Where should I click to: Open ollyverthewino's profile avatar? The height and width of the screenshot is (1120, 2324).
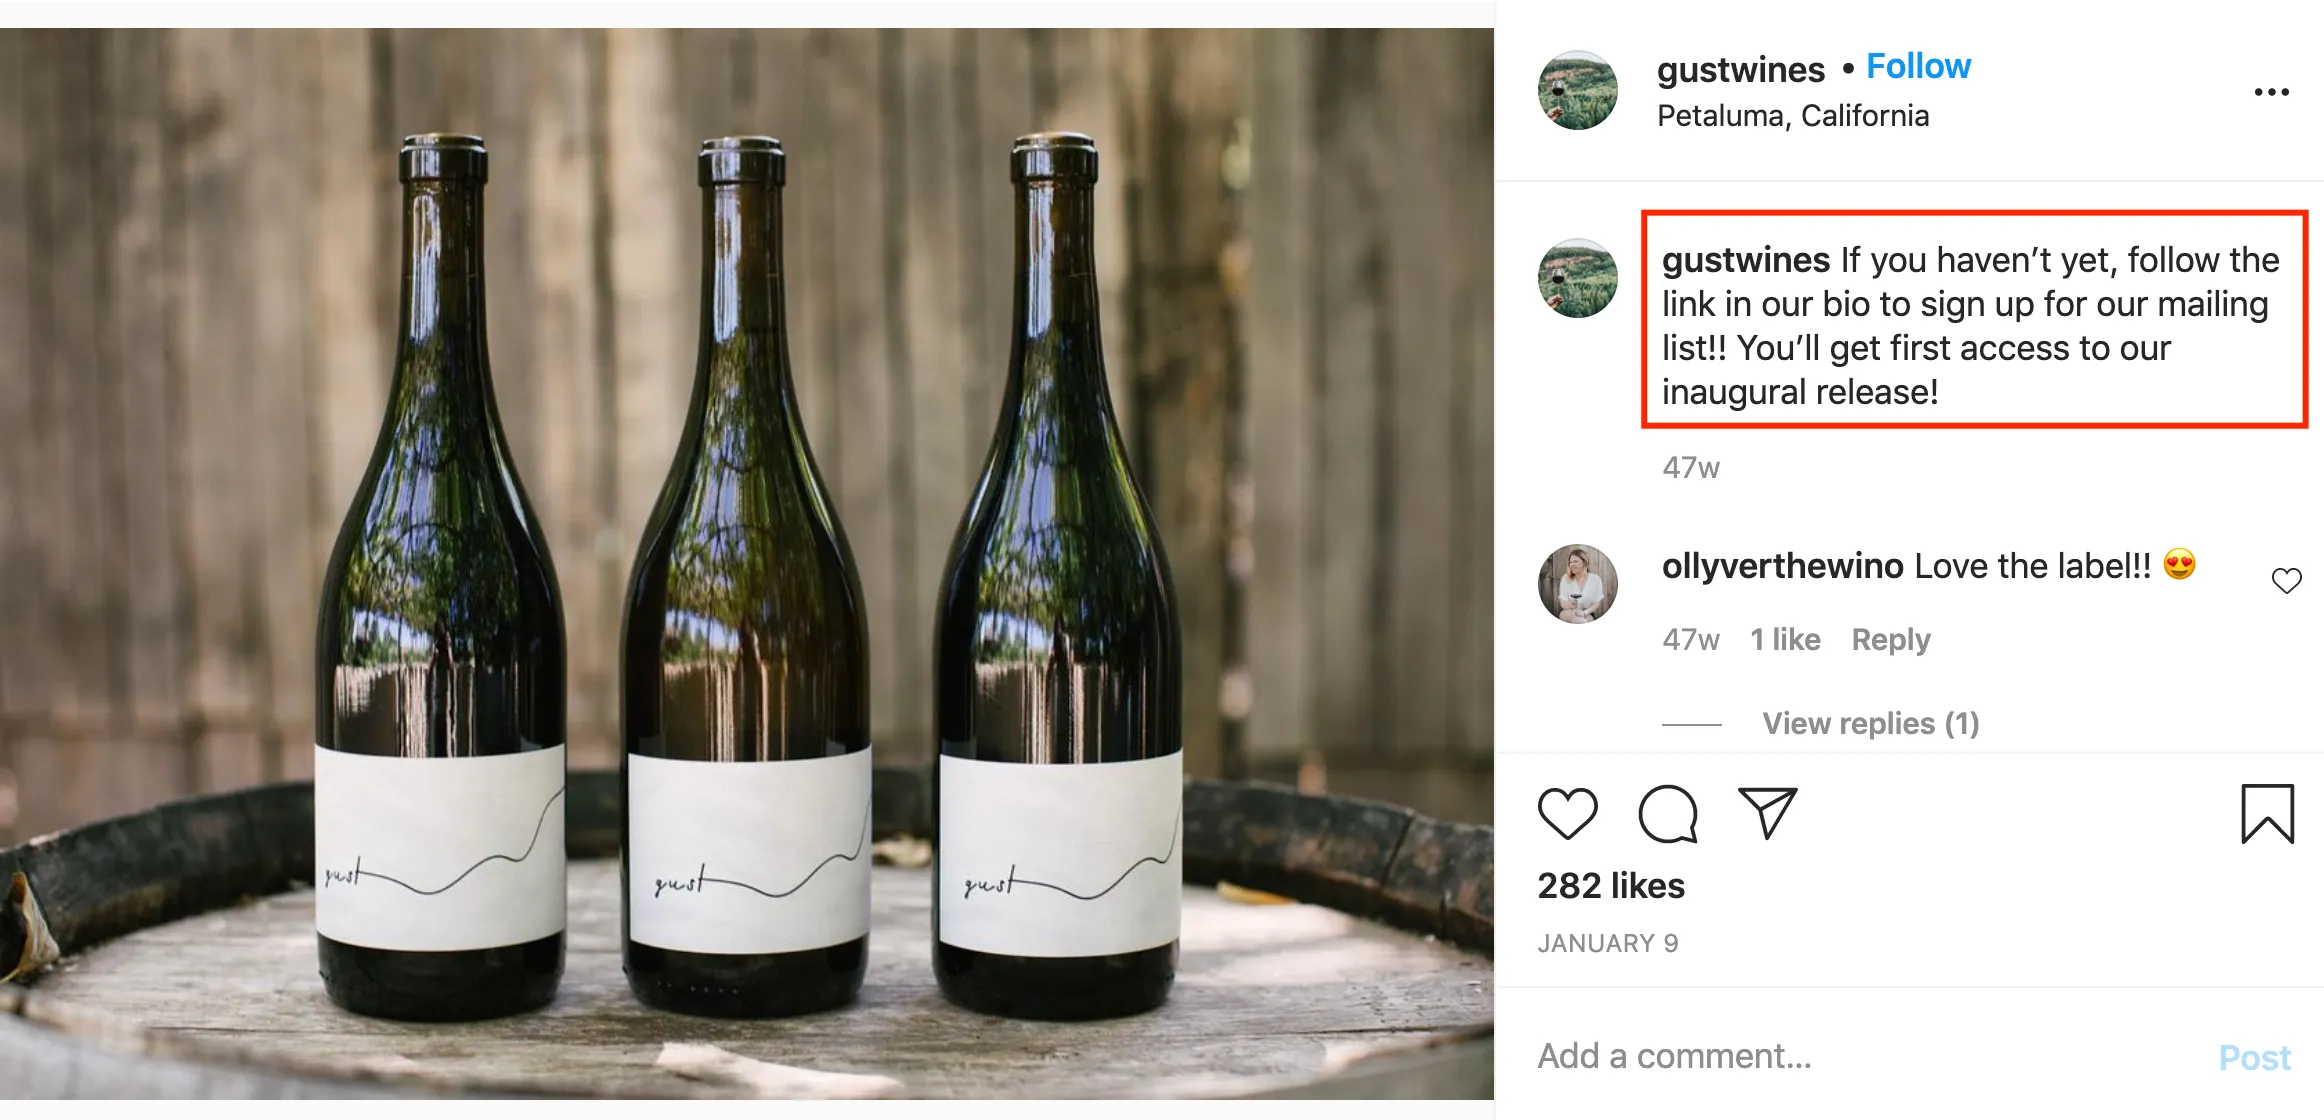point(1577,583)
